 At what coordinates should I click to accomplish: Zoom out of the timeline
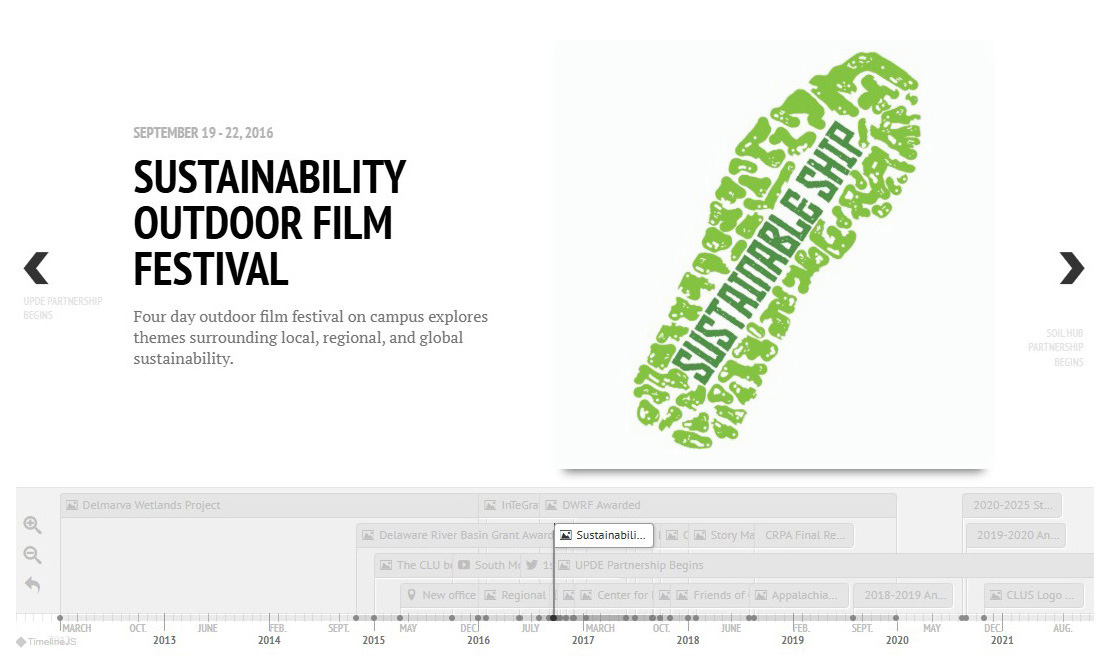[32, 555]
